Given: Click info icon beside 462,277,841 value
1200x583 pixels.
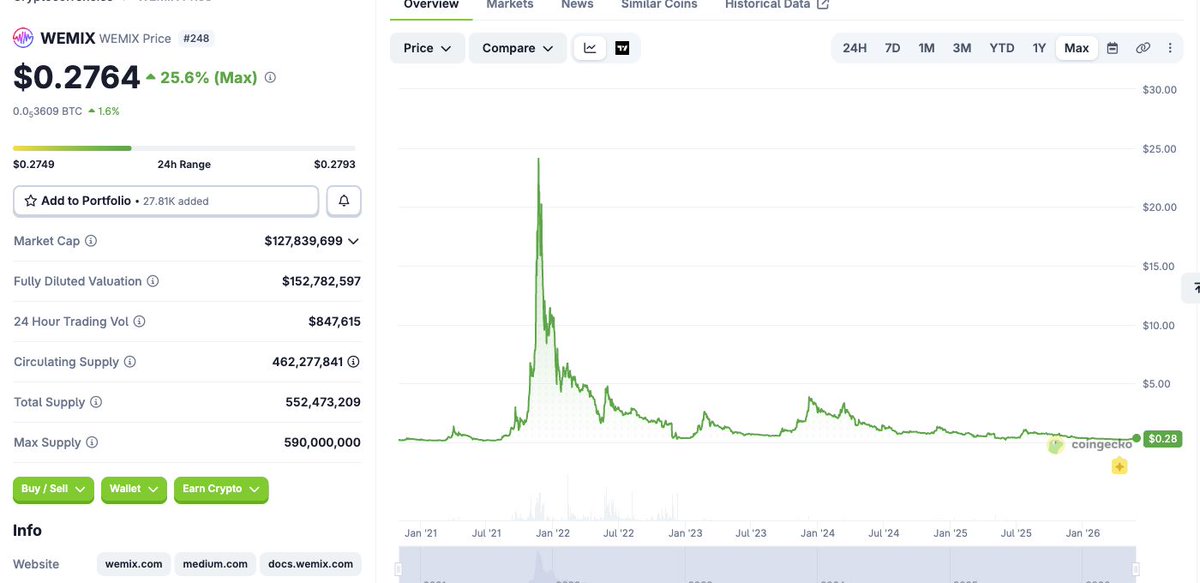Looking at the screenshot, I should [354, 362].
